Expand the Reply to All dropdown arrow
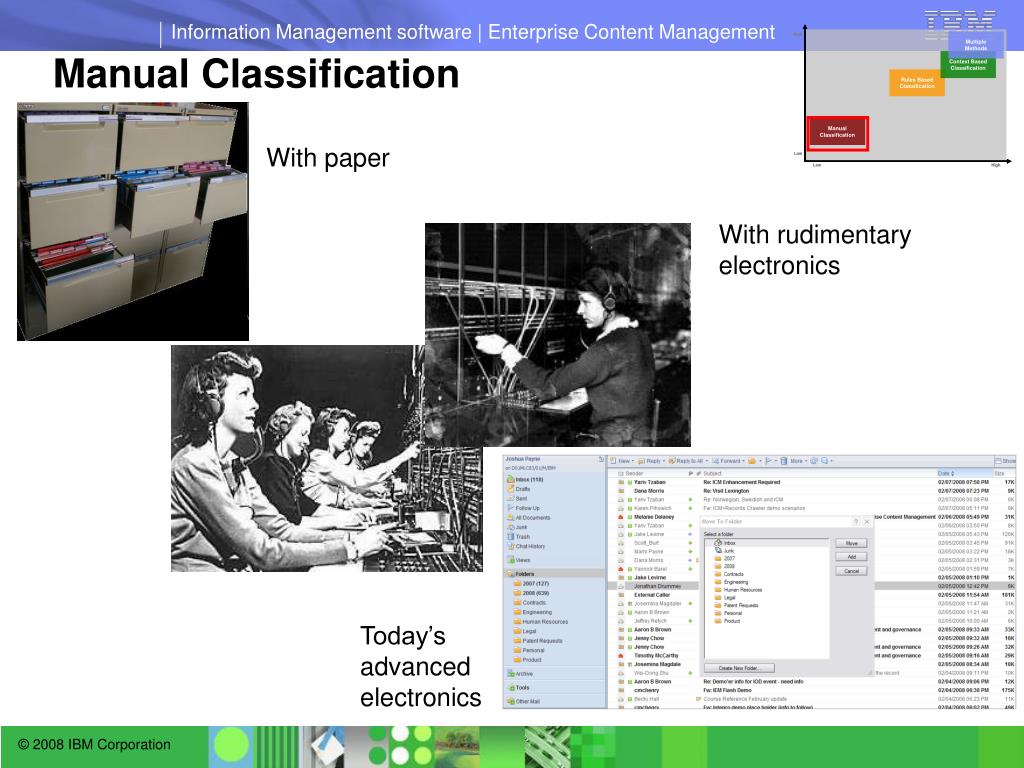Screen dimensions: 1024x768 (705, 461)
